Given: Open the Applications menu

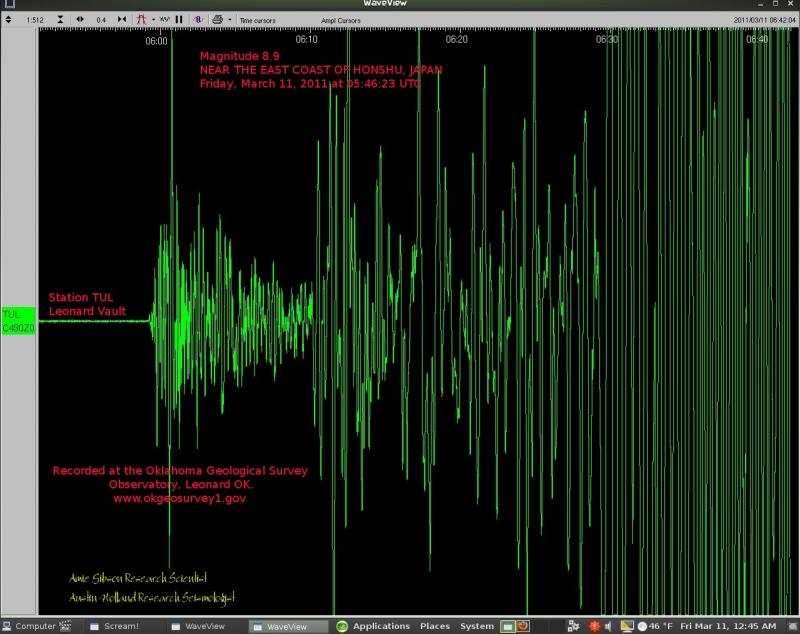Looking at the screenshot, I should click(381, 626).
